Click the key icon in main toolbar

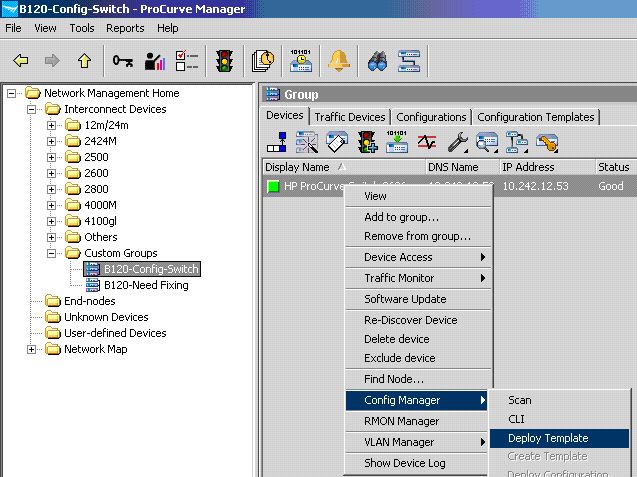(x=123, y=61)
